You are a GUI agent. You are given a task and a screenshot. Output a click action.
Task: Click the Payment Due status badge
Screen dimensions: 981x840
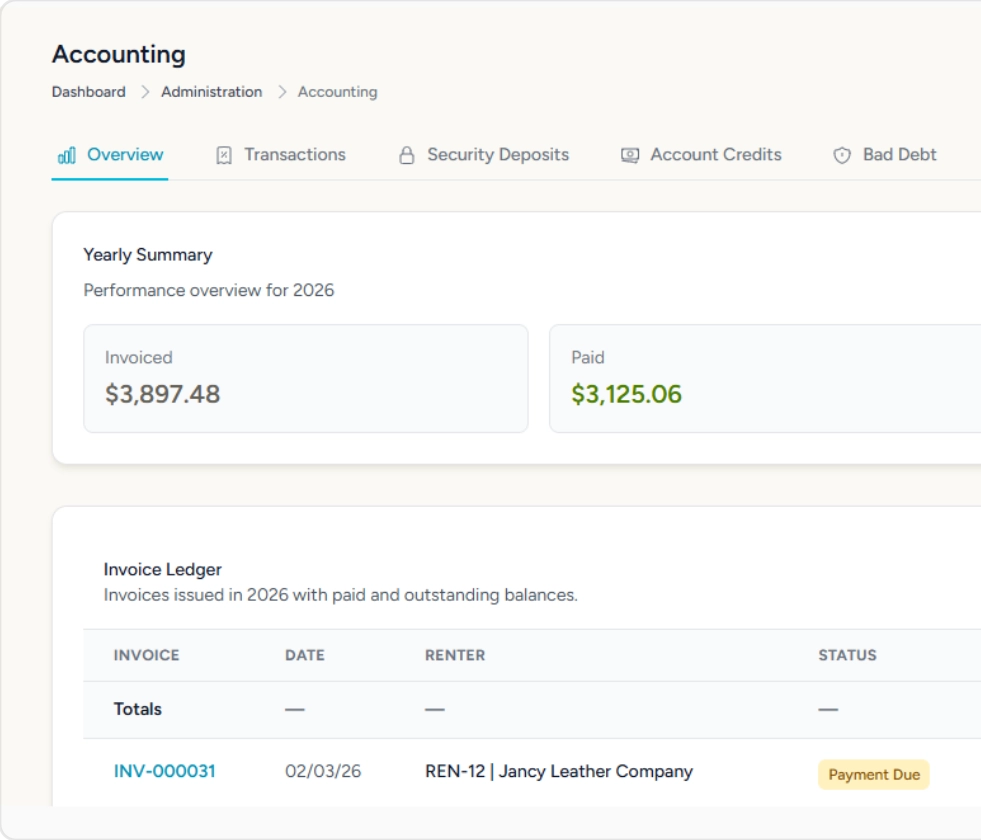[x=873, y=774]
